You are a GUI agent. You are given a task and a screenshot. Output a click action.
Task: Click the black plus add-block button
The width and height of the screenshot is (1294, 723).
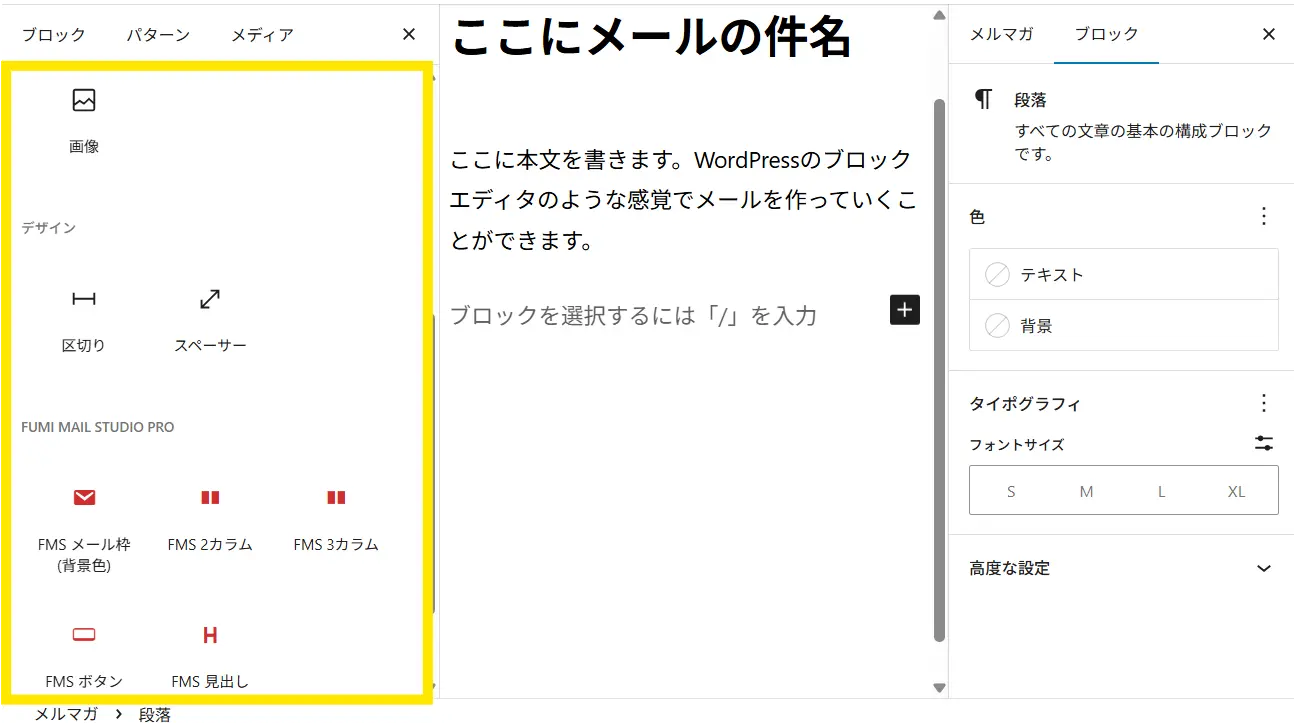click(904, 310)
